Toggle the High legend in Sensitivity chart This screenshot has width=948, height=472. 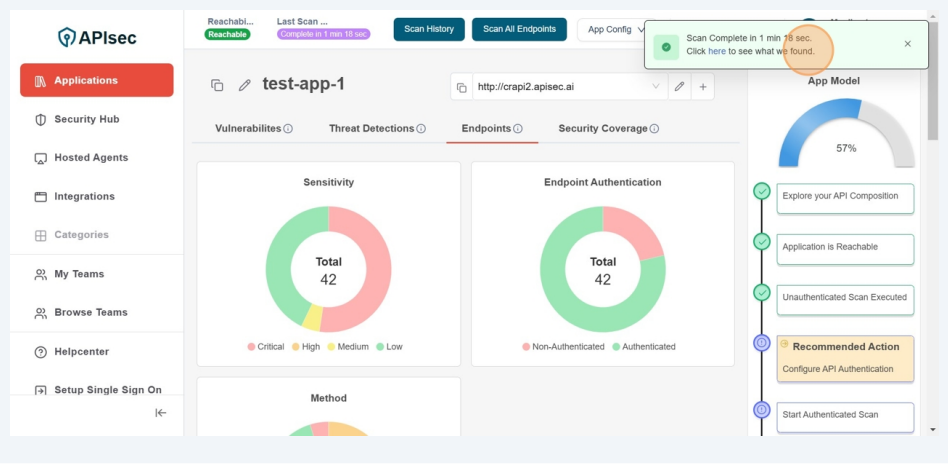306,347
